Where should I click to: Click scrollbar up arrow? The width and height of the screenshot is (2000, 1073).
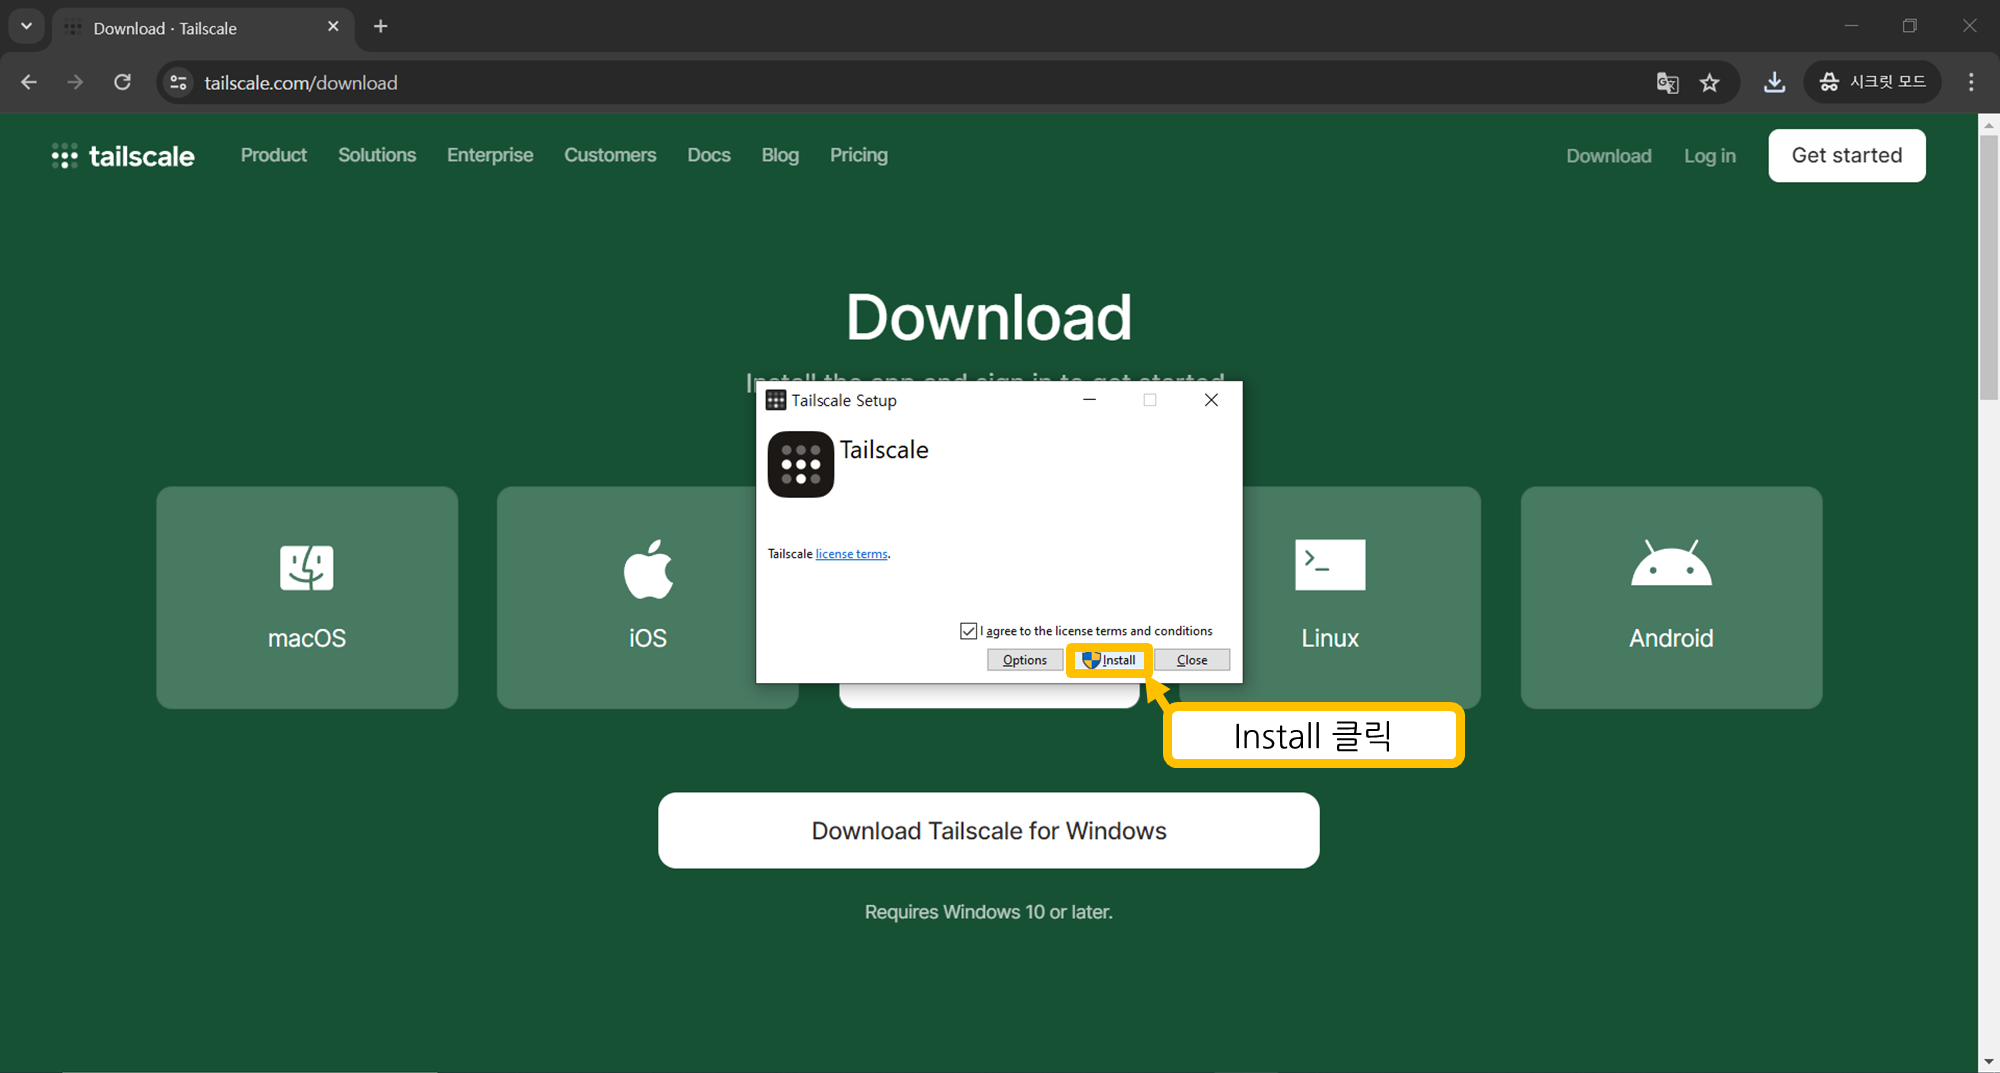coord(1989,125)
